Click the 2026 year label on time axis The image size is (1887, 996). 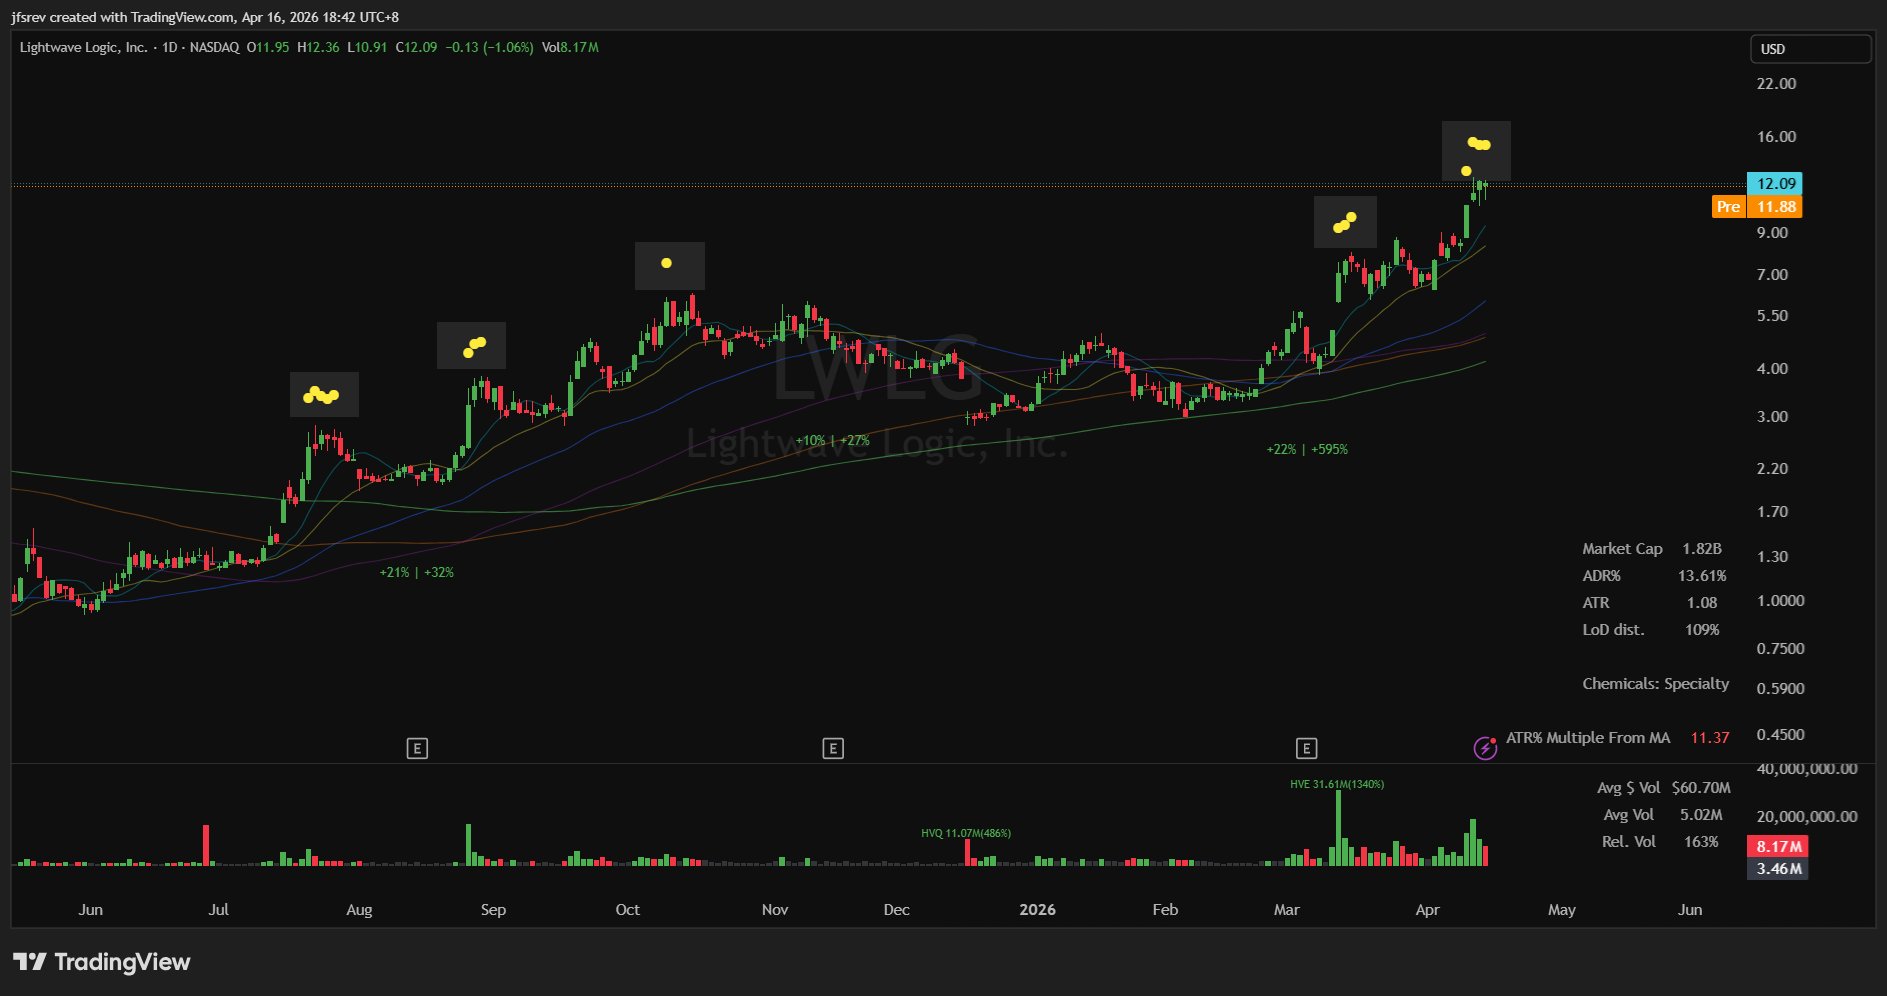point(1037,909)
